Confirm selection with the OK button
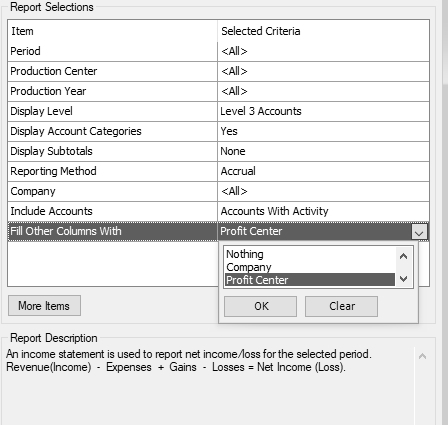Screen dimensions: 448x425 [x=260, y=306]
